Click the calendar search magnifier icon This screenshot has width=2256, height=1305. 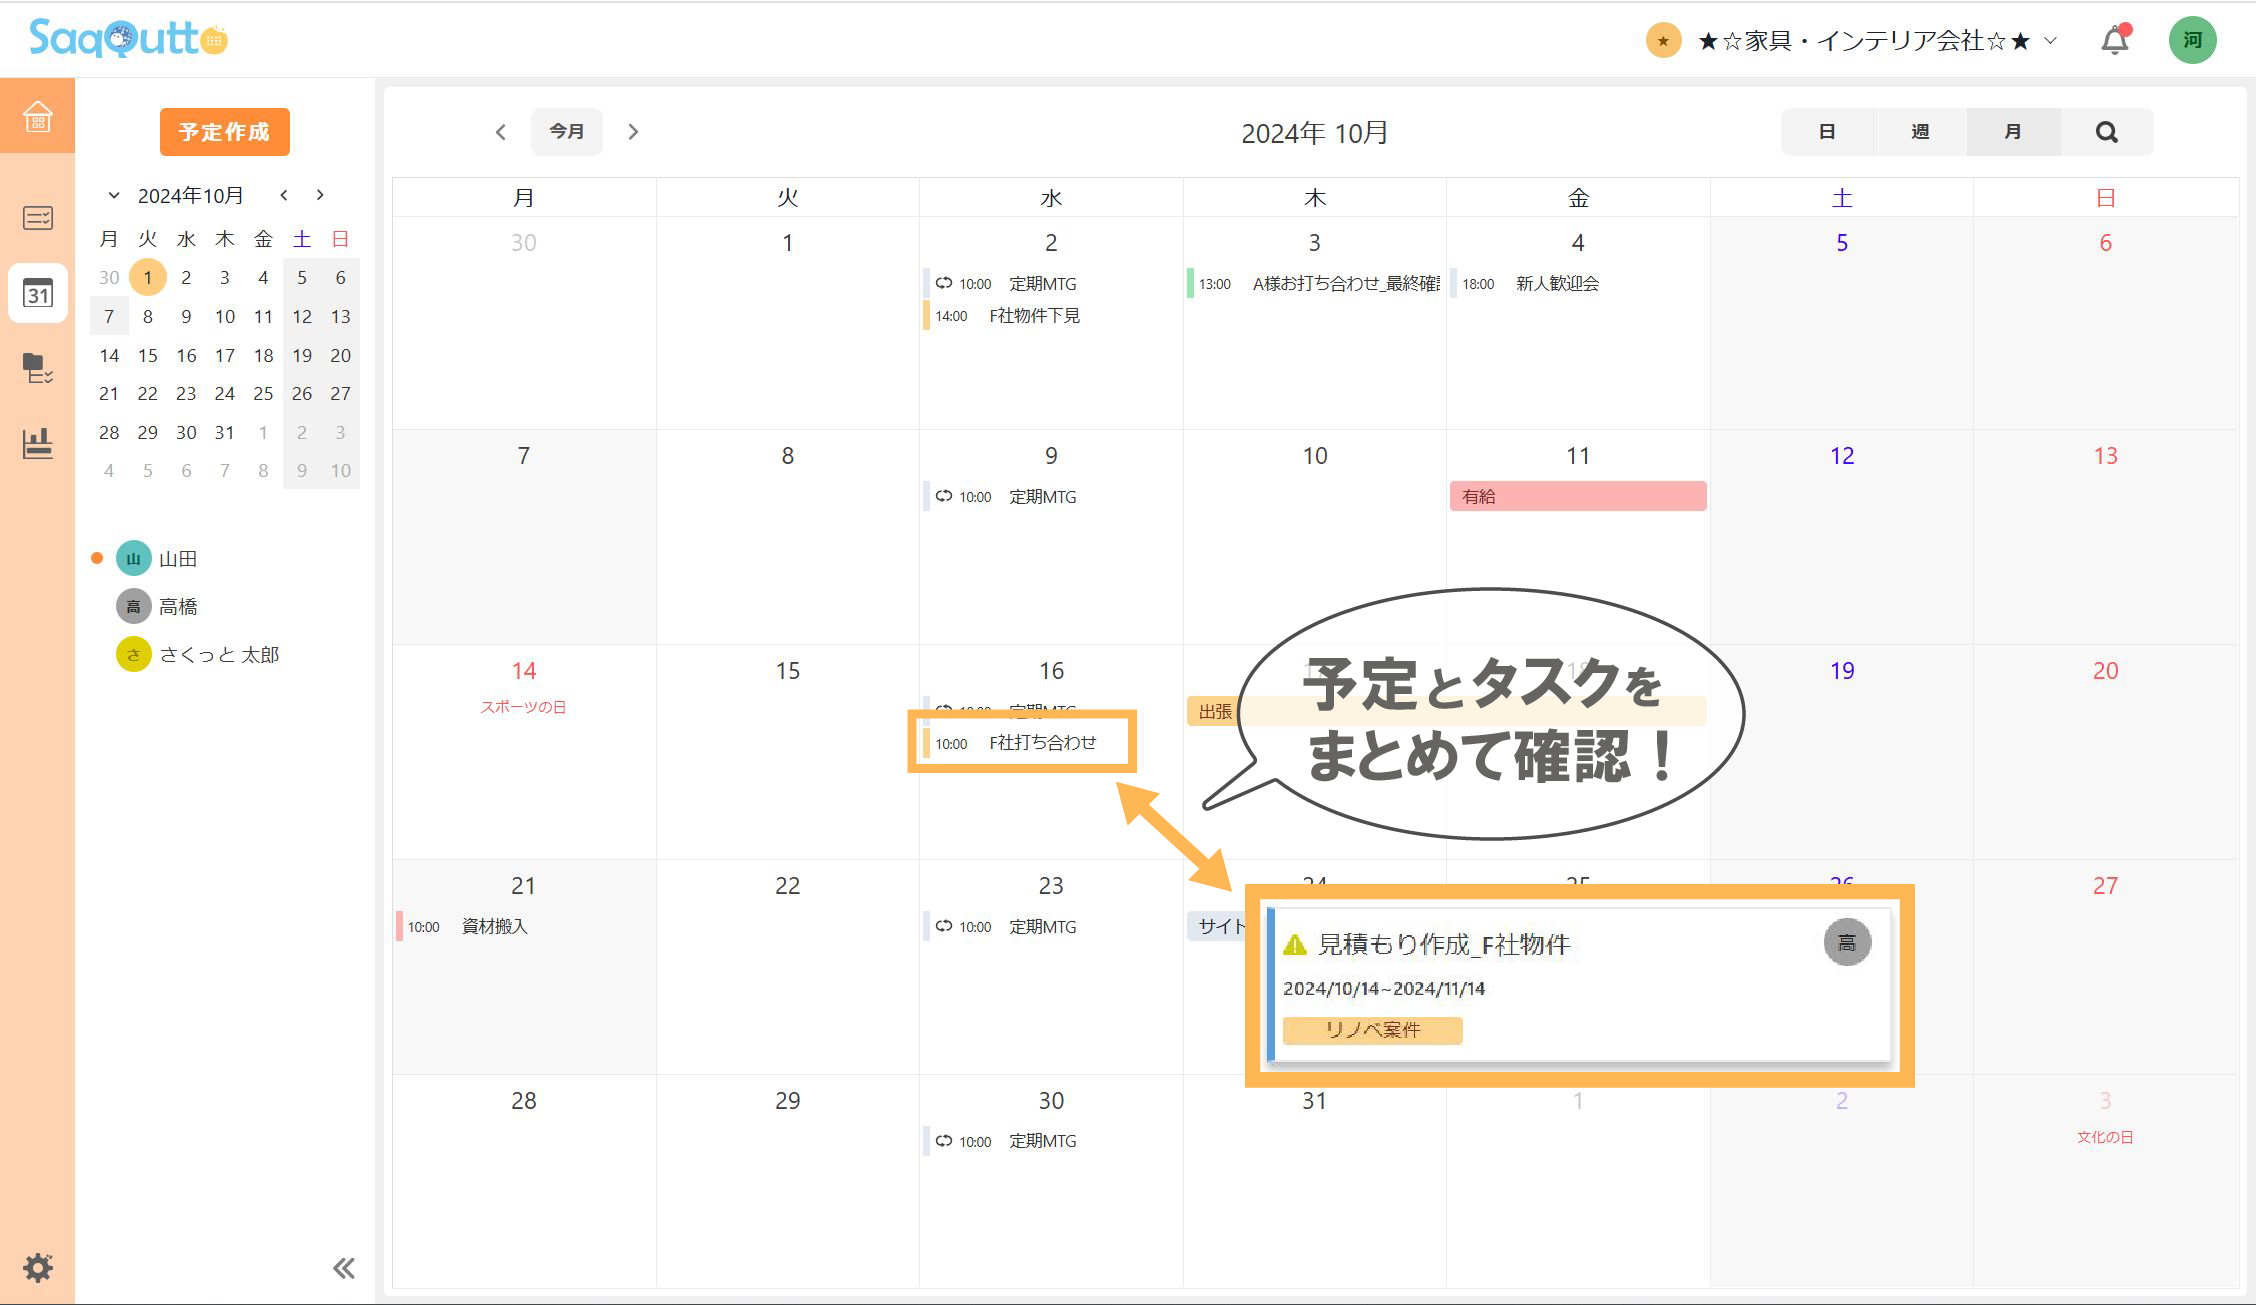(2106, 132)
